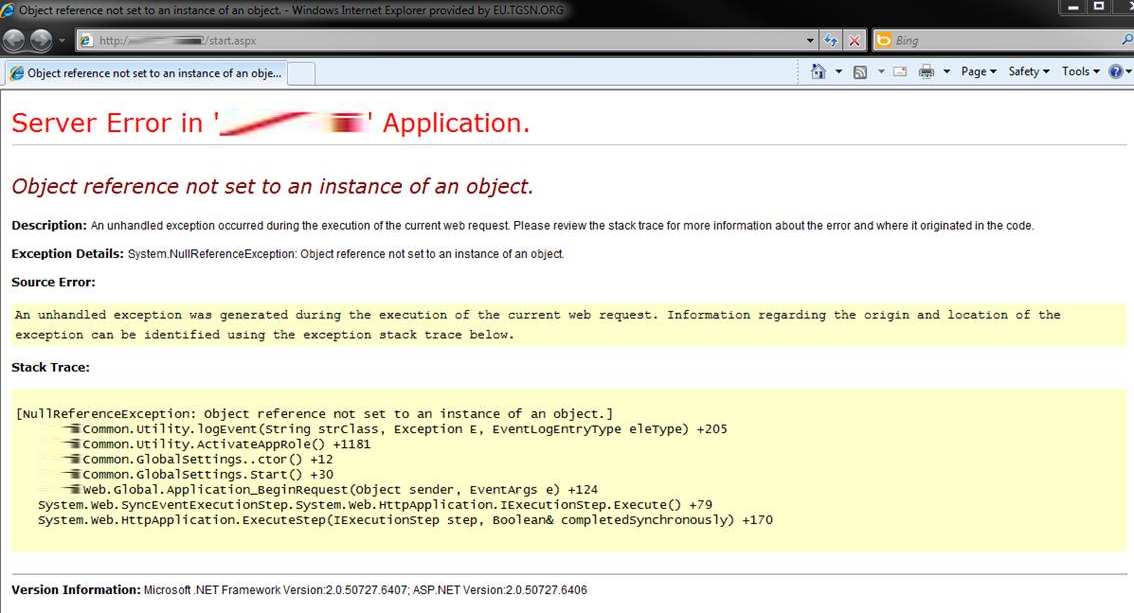This screenshot has width=1134, height=613.
Task: Click the Read Mail envelope icon
Action: [x=899, y=72]
